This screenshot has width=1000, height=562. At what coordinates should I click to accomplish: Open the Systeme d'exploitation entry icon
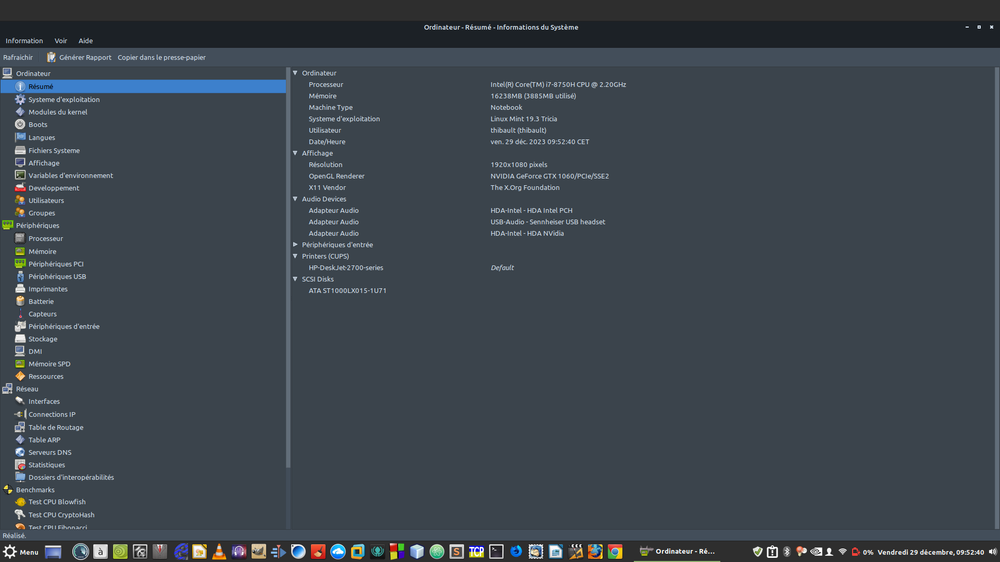(20, 100)
